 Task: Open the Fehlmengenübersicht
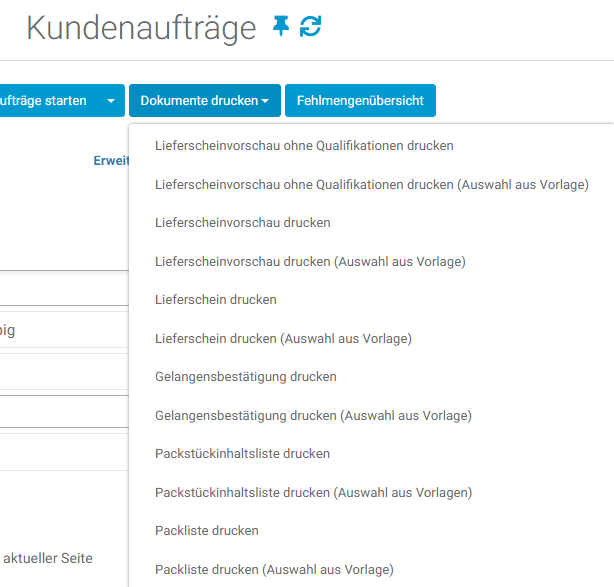pos(360,101)
